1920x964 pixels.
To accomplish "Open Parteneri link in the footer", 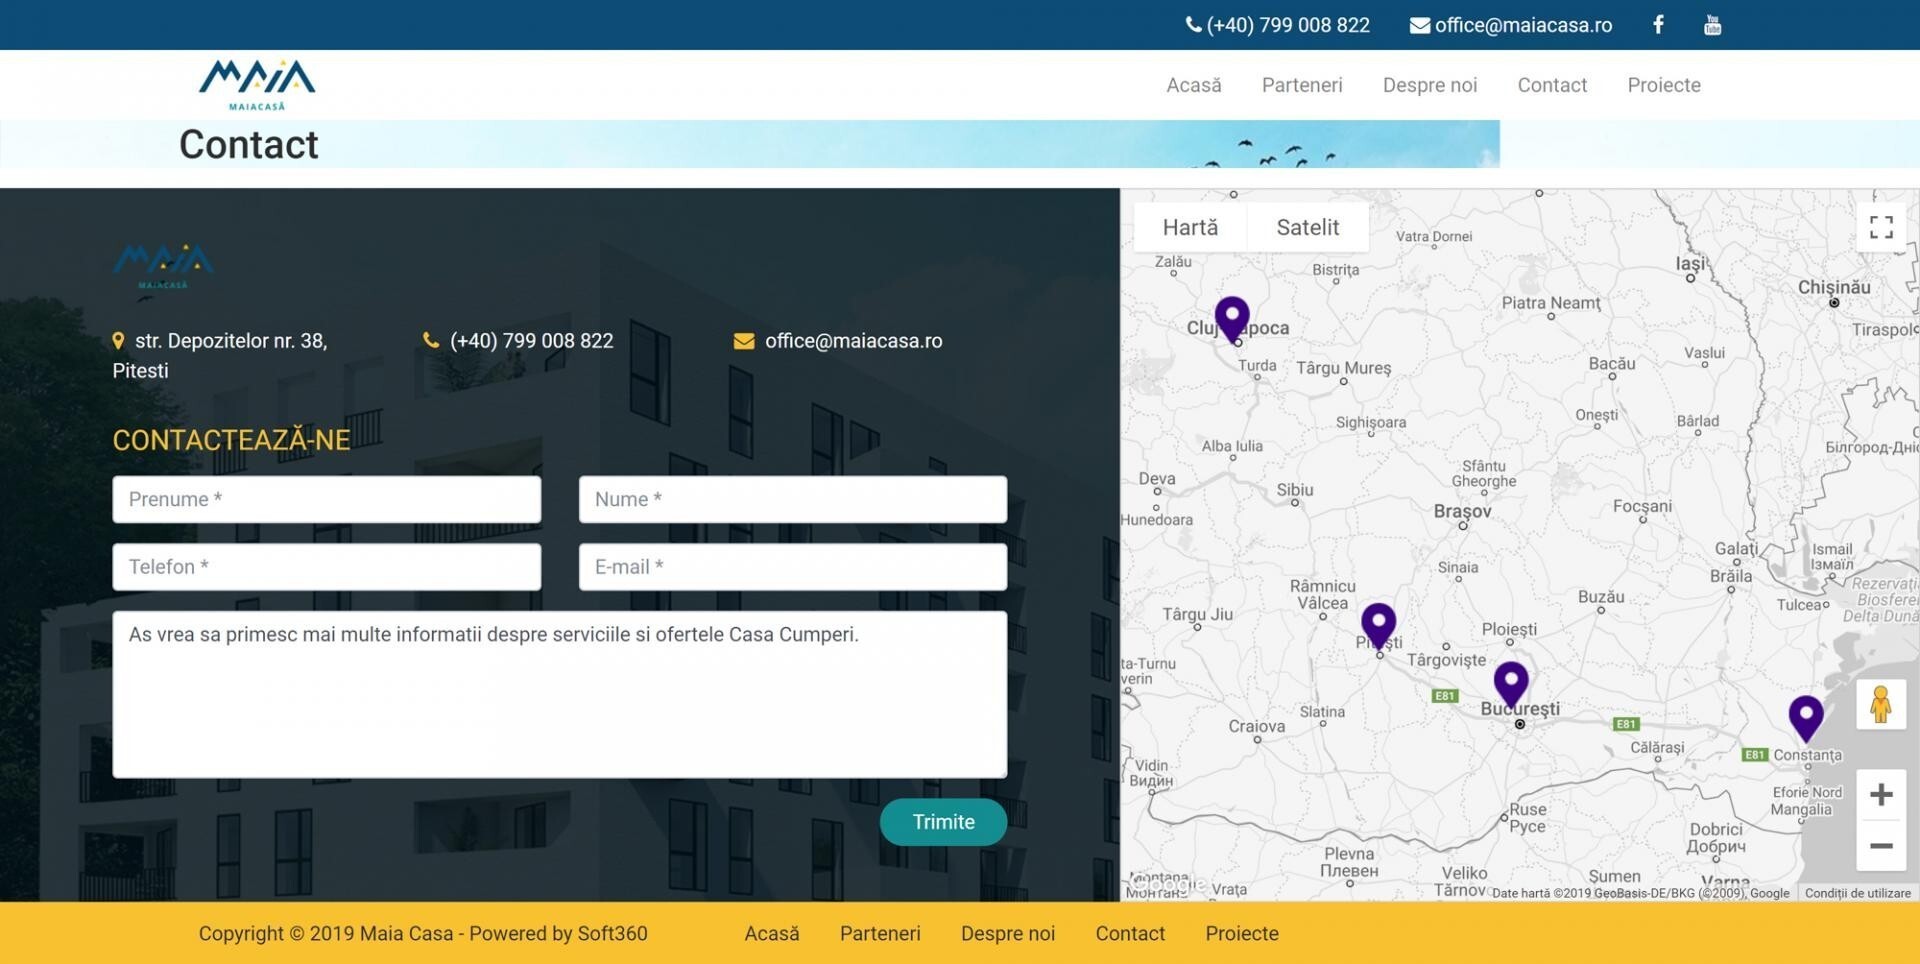I will coord(880,933).
